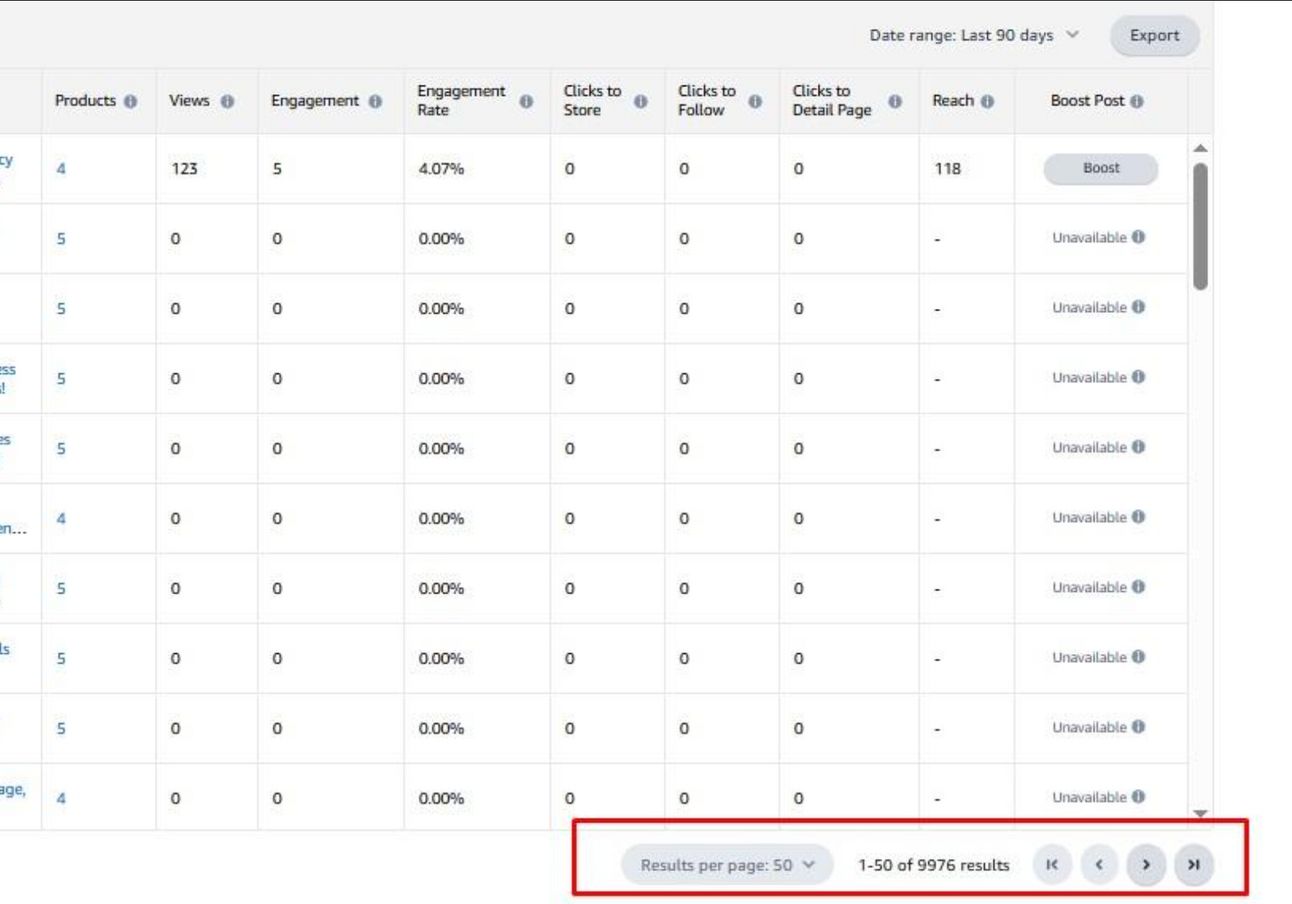Image resolution: width=1292 pixels, height=904 pixels.
Task: Click the vertical scrollbar thumb
Action: [1200, 226]
